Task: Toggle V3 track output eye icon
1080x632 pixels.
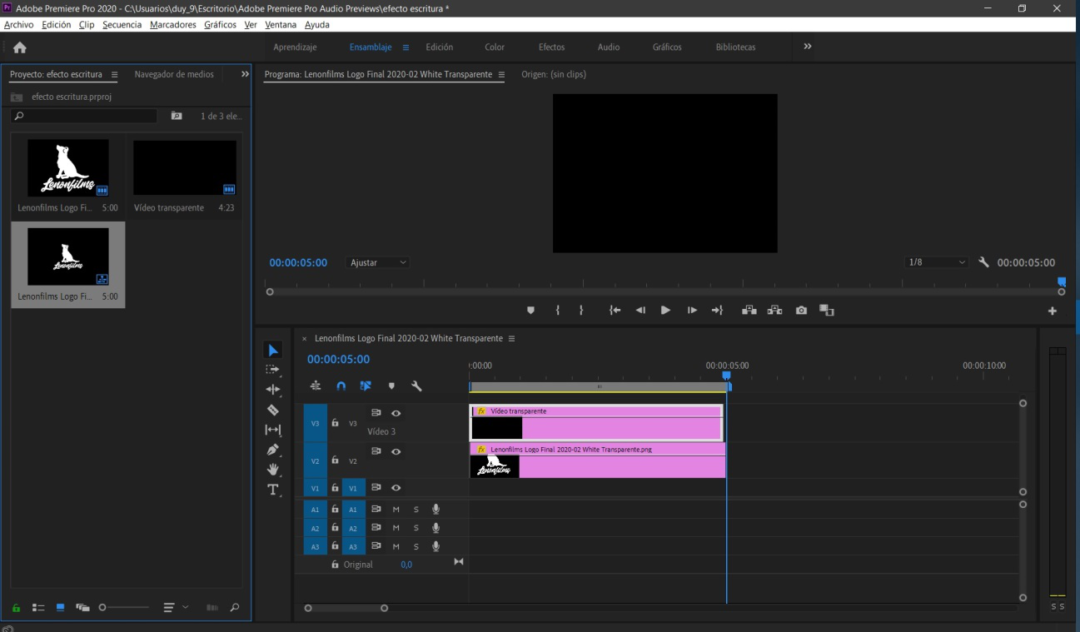Action: point(396,413)
